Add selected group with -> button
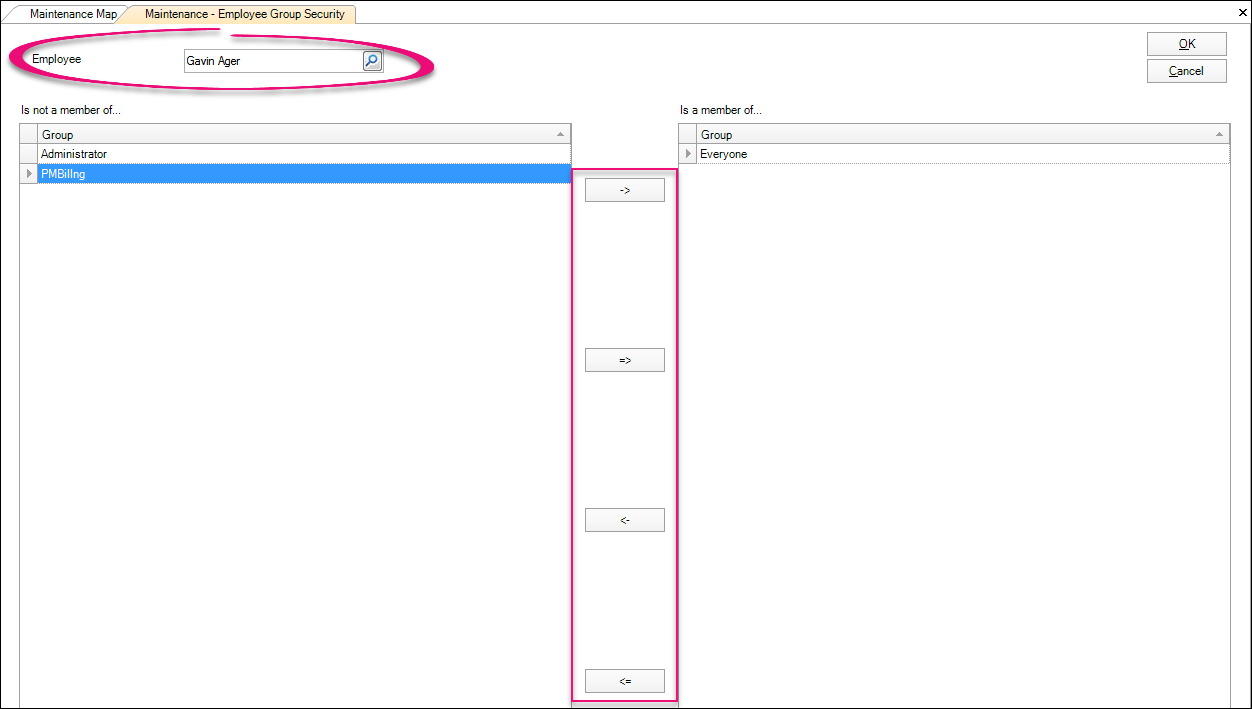Screen dimensions: 1252x709 [624, 190]
